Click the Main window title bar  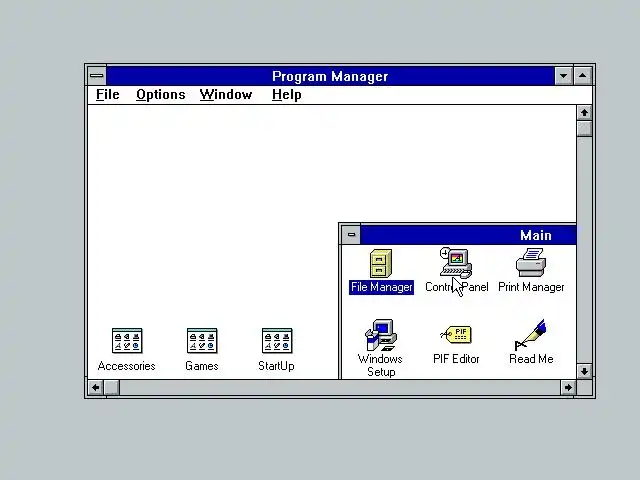click(468, 235)
